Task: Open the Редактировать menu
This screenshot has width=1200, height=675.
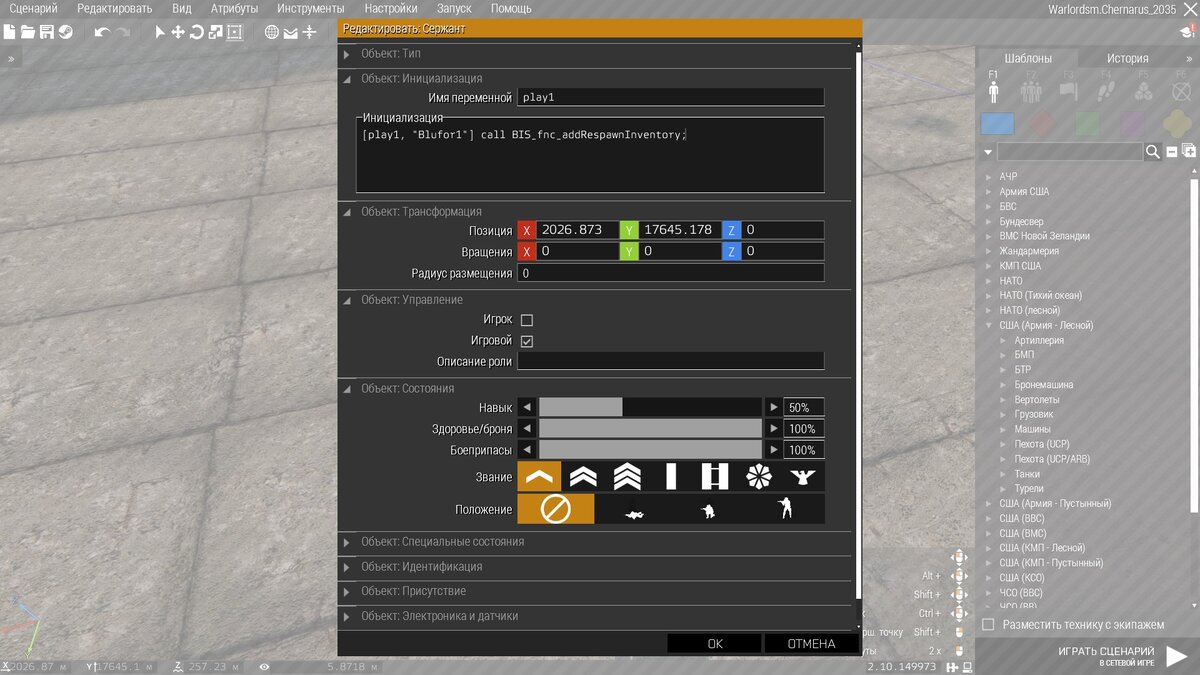Action: point(115,8)
